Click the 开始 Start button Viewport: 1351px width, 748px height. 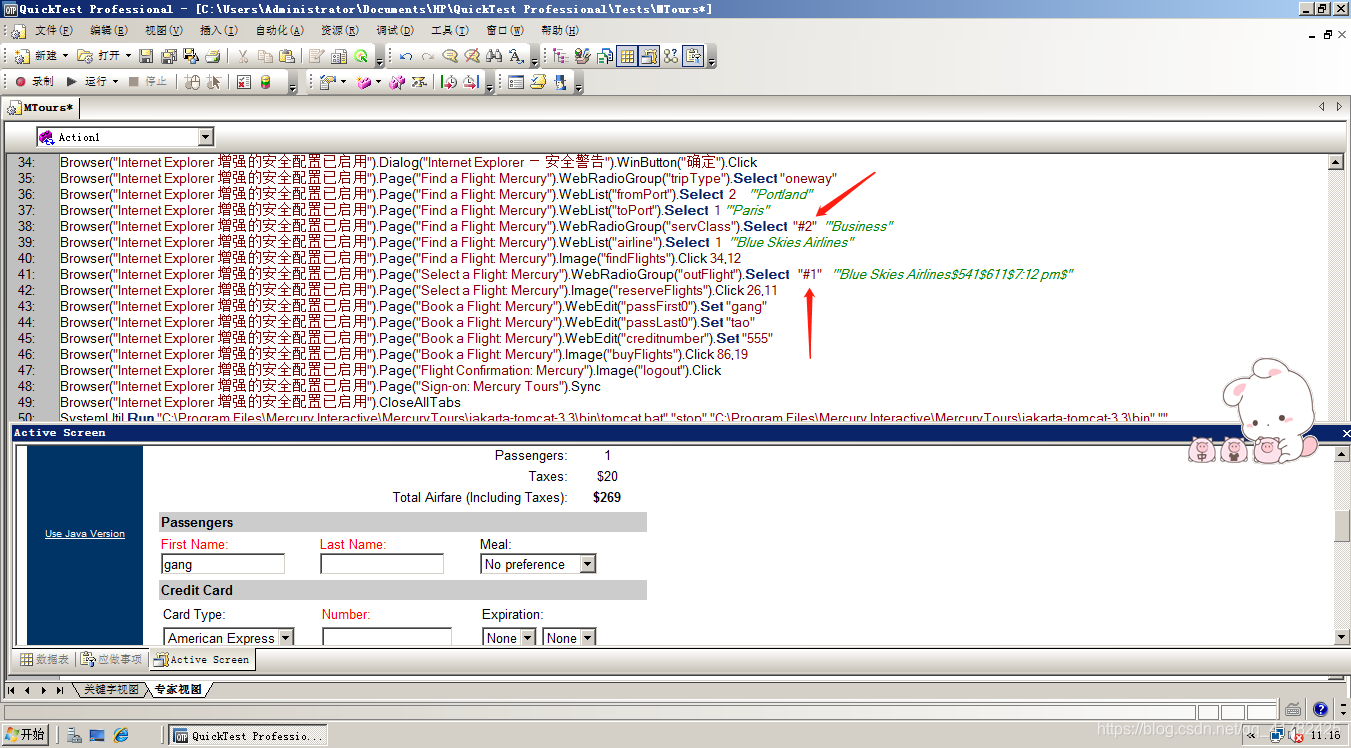[26, 735]
